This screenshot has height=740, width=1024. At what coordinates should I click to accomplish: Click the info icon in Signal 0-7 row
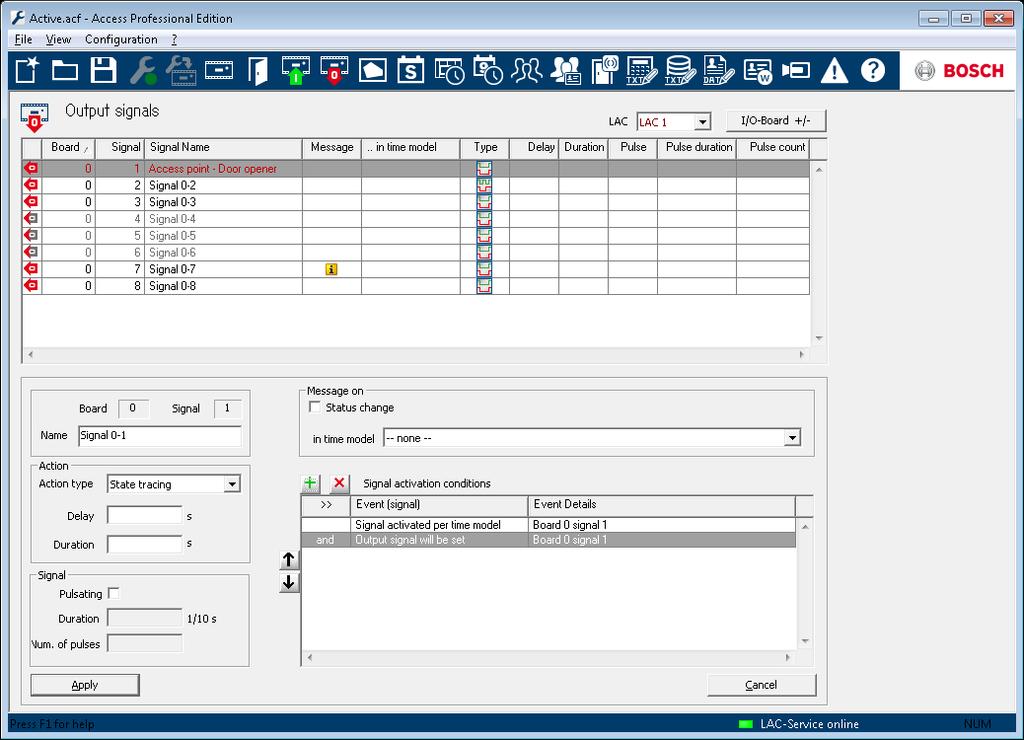[x=331, y=269]
